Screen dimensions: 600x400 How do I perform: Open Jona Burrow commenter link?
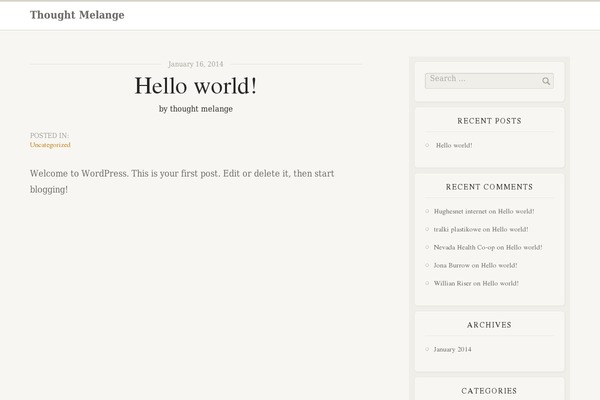pyautogui.click(x=452, y=265)
